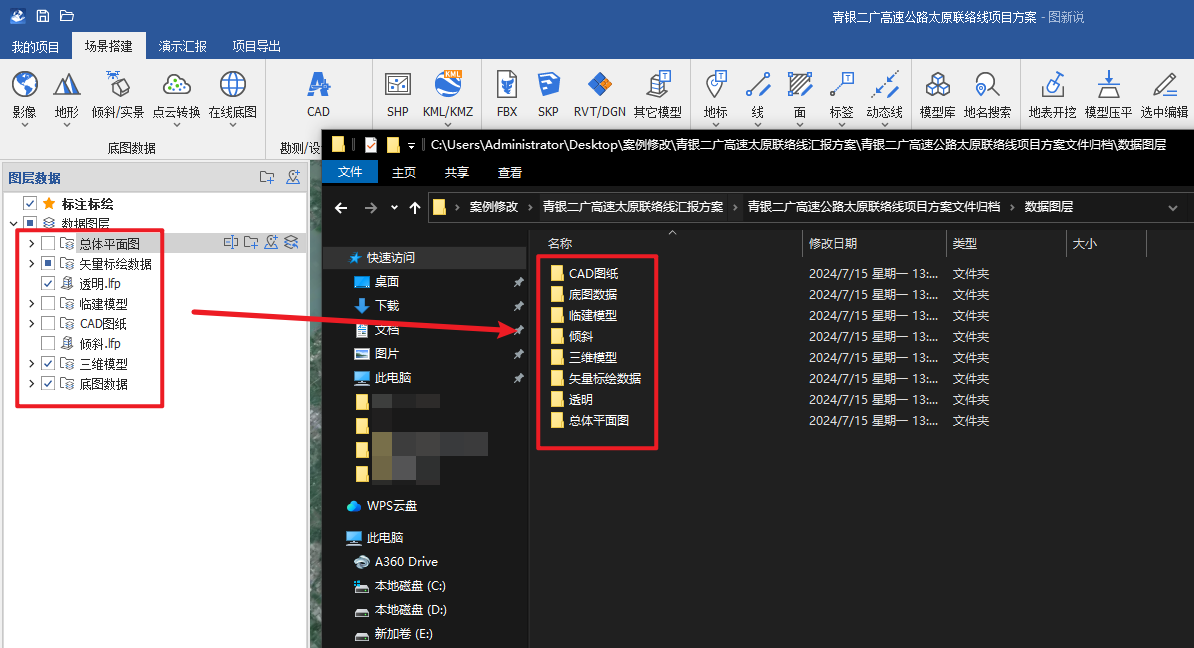Uncheck the 三维模型 layer checkbox
This screenshot has width=1194, height=648.
pyautogui.click(x=48, y=364)
